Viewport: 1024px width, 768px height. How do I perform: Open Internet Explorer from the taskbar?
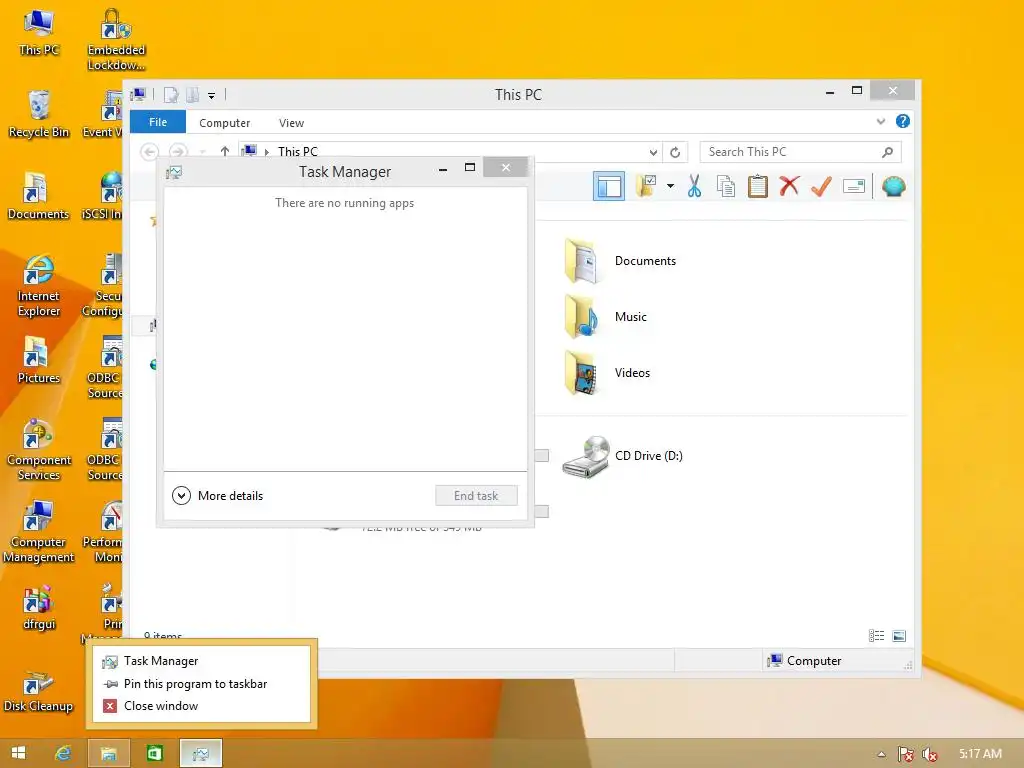click(x=63, y=753)
